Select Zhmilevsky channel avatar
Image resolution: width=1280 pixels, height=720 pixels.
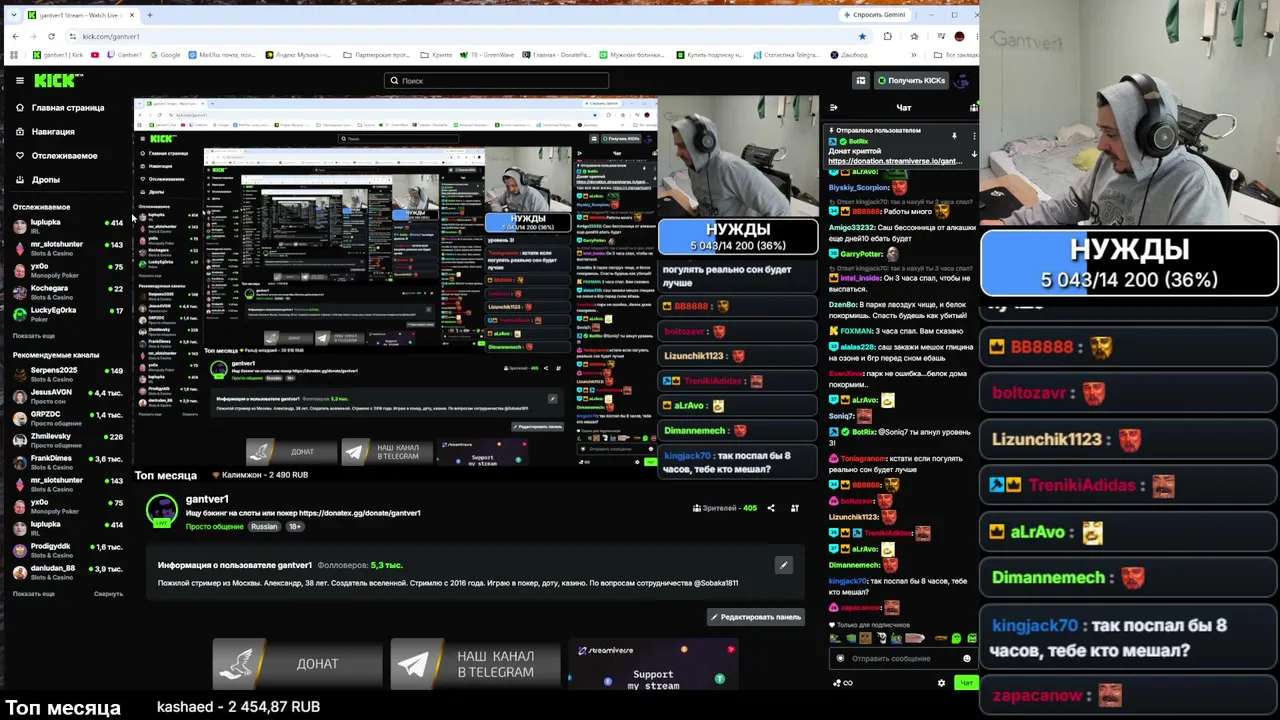[19, 440]
